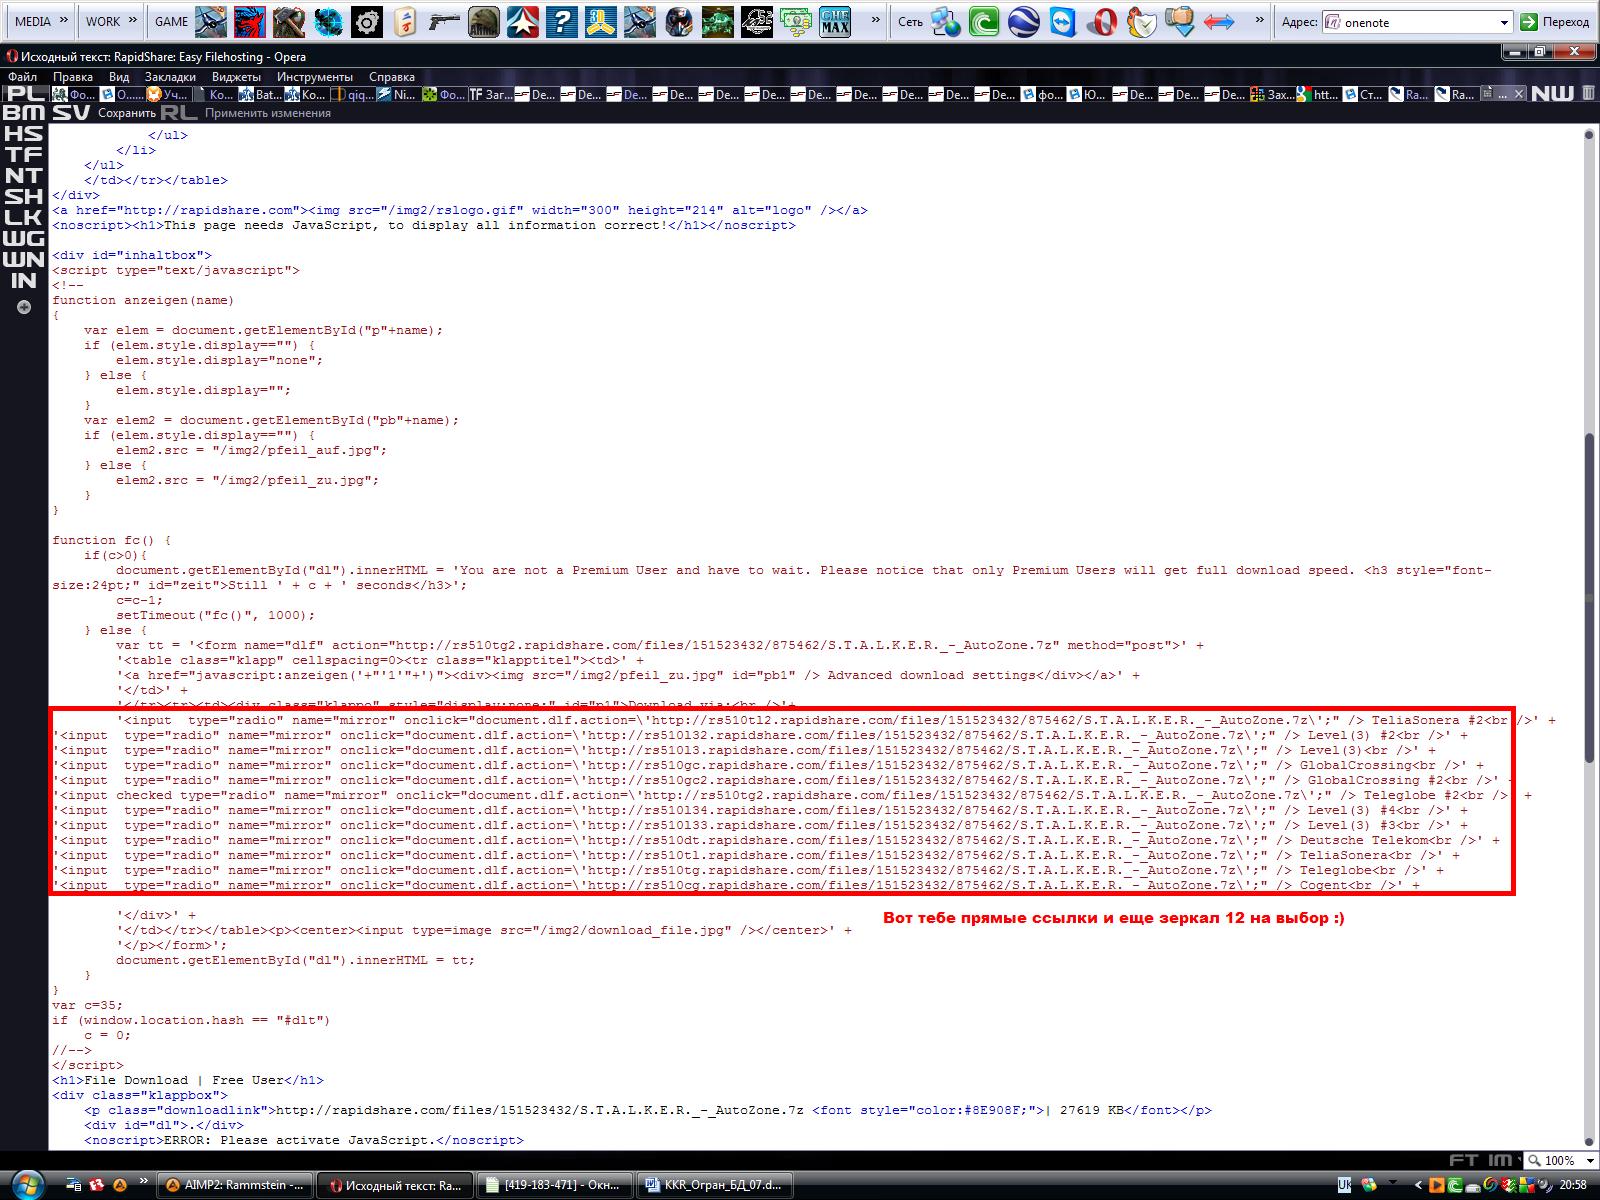Open the address bar dropdown arrow
The image size is (1600, 1200).
click(1504, 22)
